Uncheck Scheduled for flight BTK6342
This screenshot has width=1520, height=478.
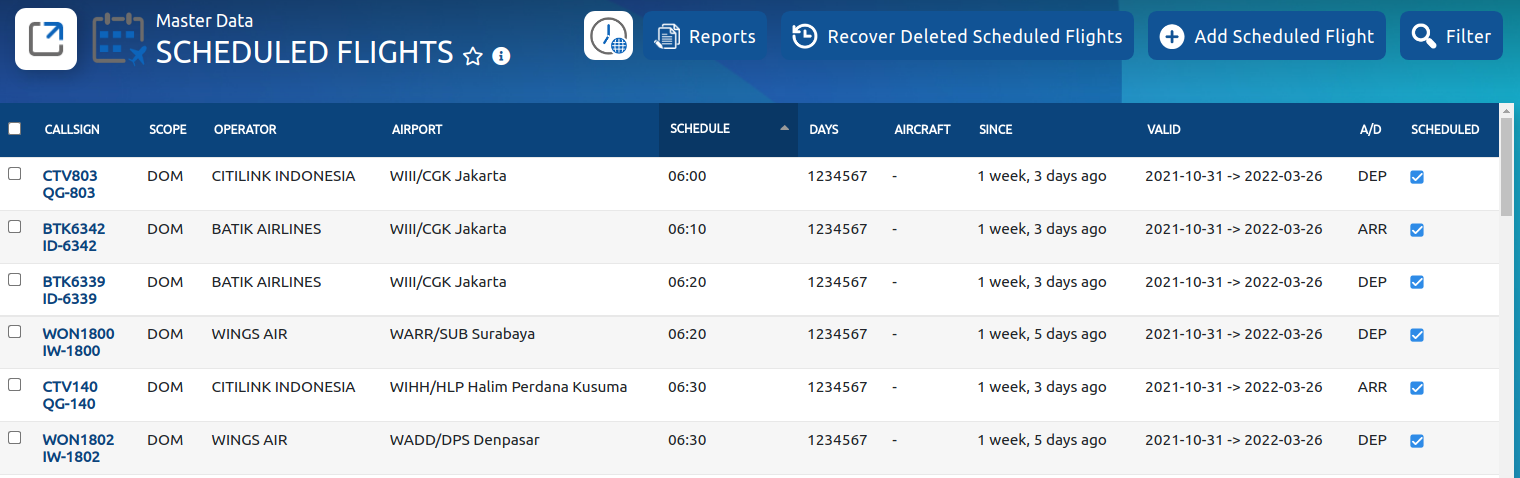[1416, 230]
